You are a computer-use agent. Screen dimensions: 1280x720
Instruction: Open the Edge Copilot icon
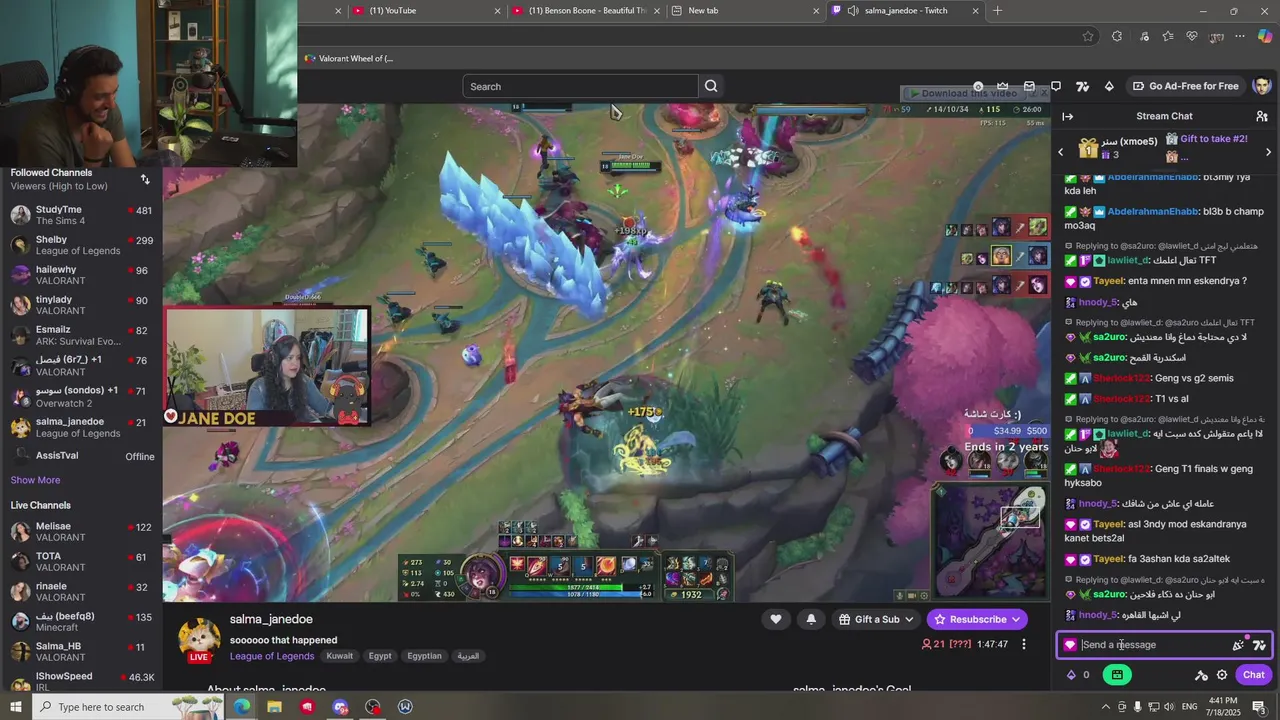tap(1265, 36)
